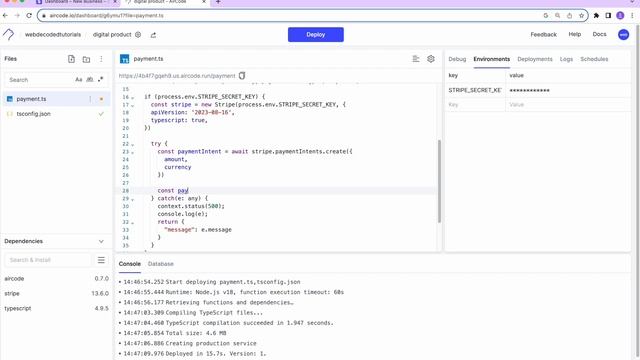Click the browser back arrow
Viewport: 640px width, 360px height.
click(5, 16)
